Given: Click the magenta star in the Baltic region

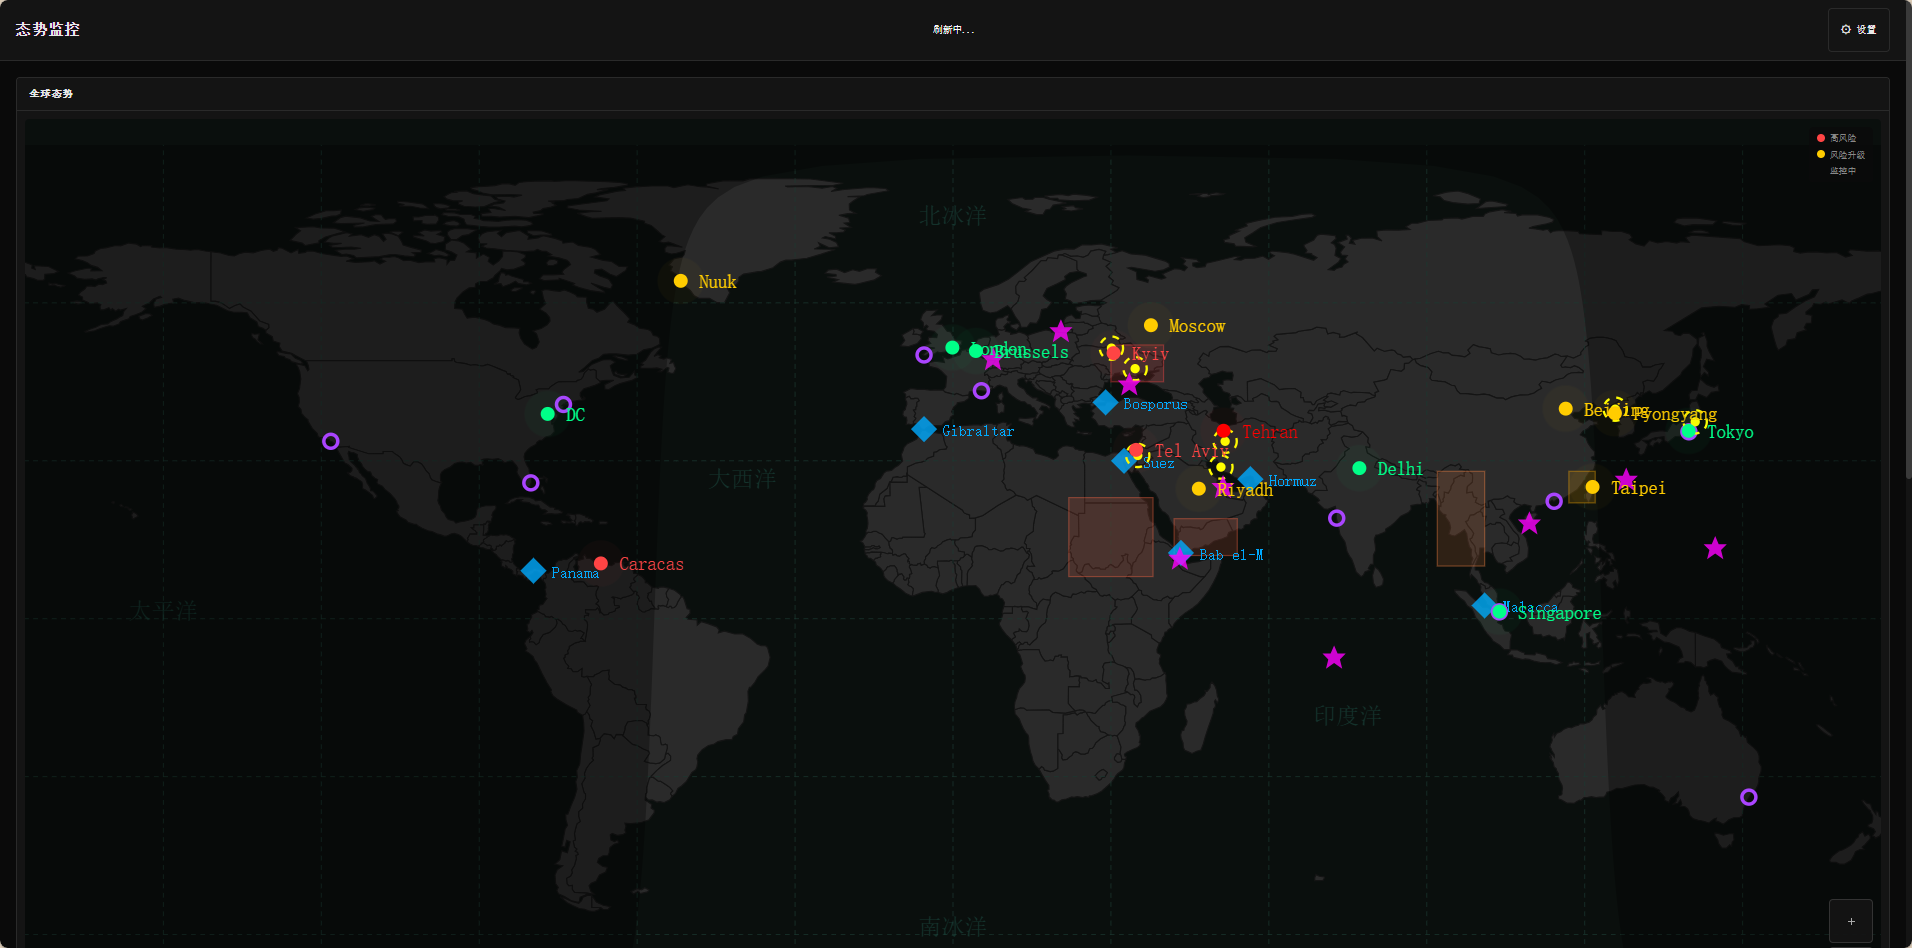Looking at the screenshot, I should click(x=1061, y=331).
